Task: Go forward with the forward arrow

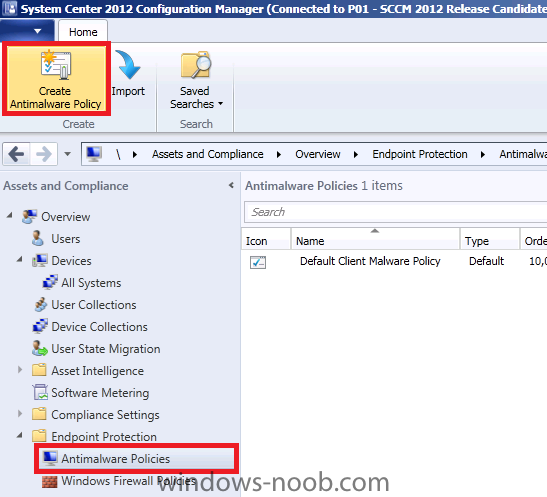Action: click(x=44, y=154)
